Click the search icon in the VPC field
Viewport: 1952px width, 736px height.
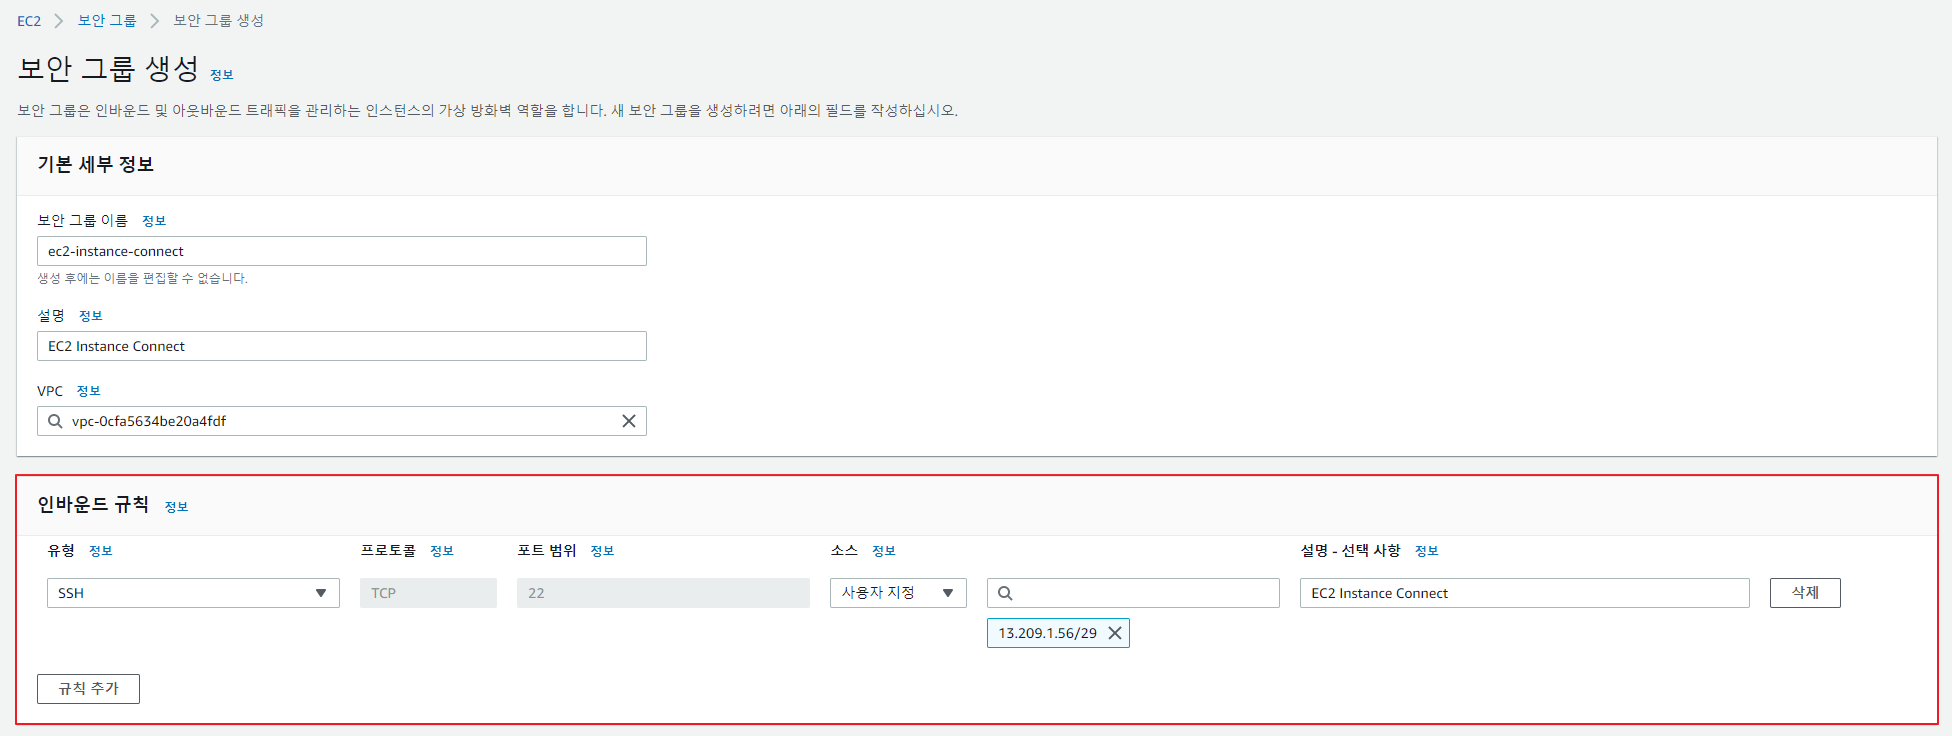[x=56, y=421]
